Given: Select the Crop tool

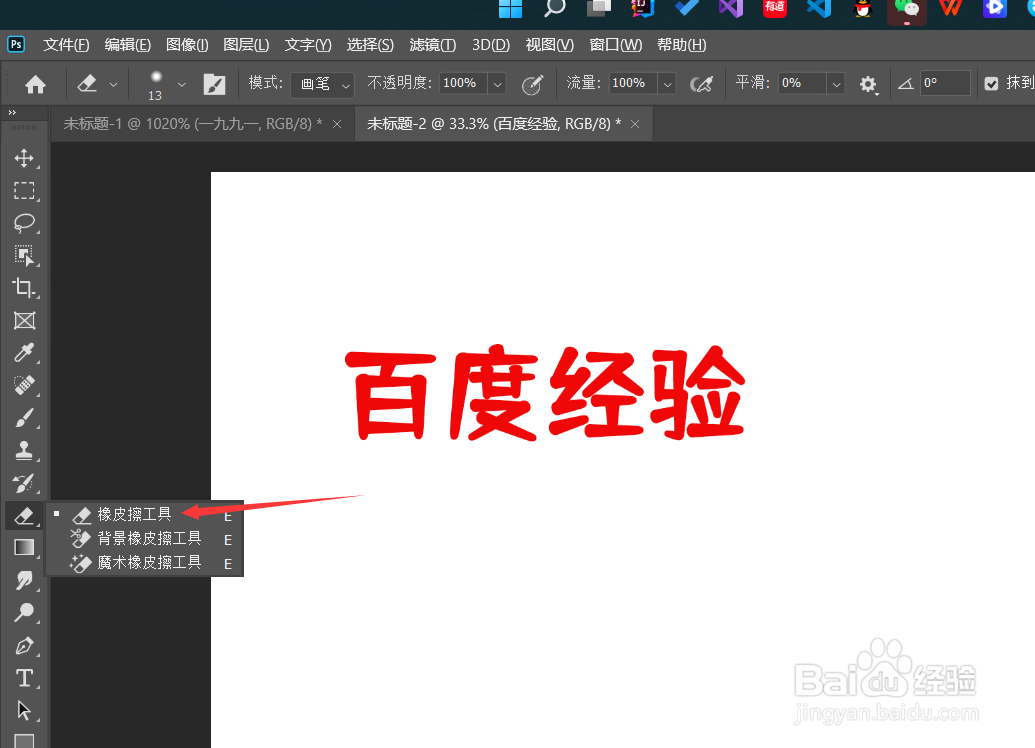Looking at the screenshot, I should pyautogui.click(x=25, y=288).
